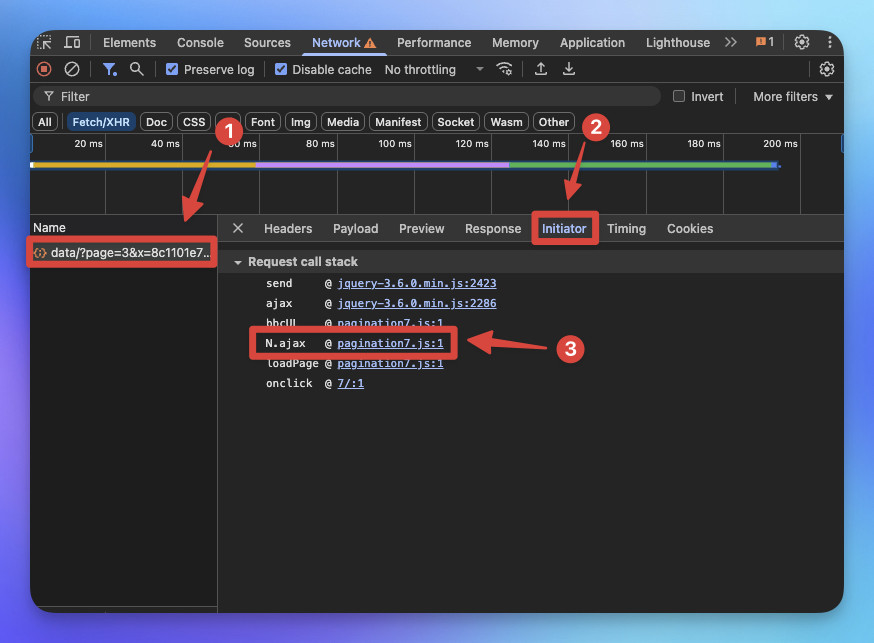Open the Timing tab
Image resolution: width=874 pixels, height=643 pixels.
click(x=626, y=228)
